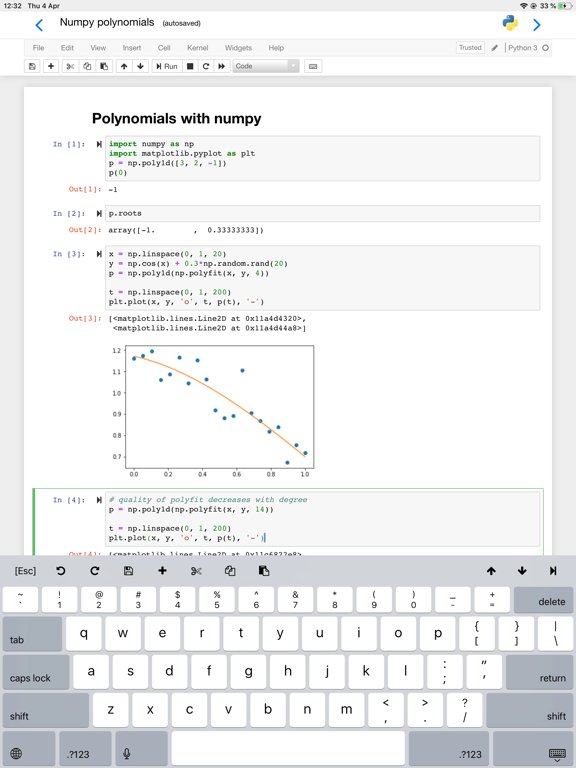576x768 pixels.
Task: Switch to numbers with left .?123 key
Action: (85, 748)
